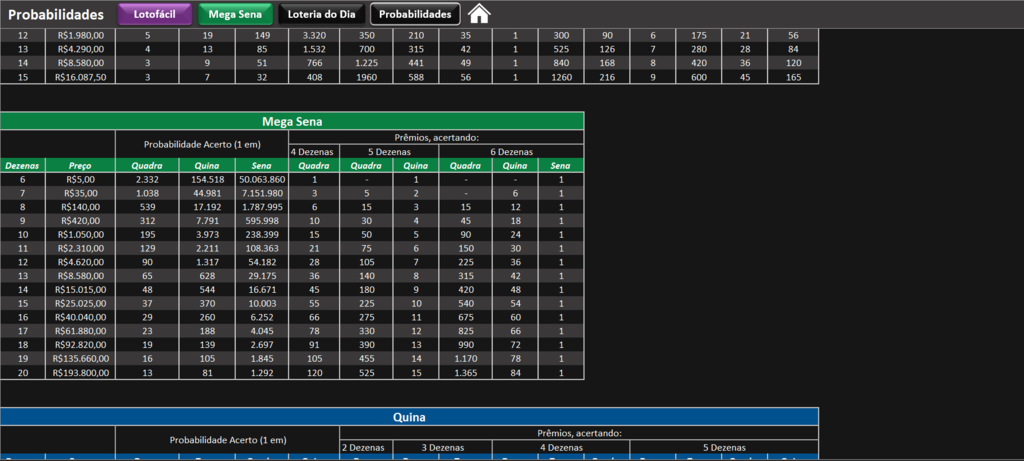Select the value 1.787.995

click(x=262, y=207)
